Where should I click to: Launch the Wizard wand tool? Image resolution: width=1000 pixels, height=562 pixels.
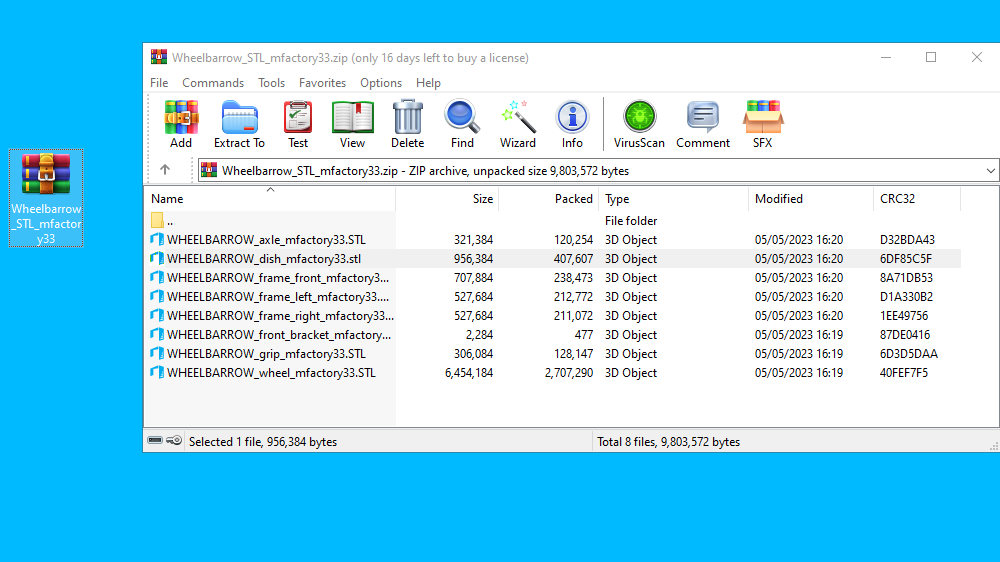[518, 124]
